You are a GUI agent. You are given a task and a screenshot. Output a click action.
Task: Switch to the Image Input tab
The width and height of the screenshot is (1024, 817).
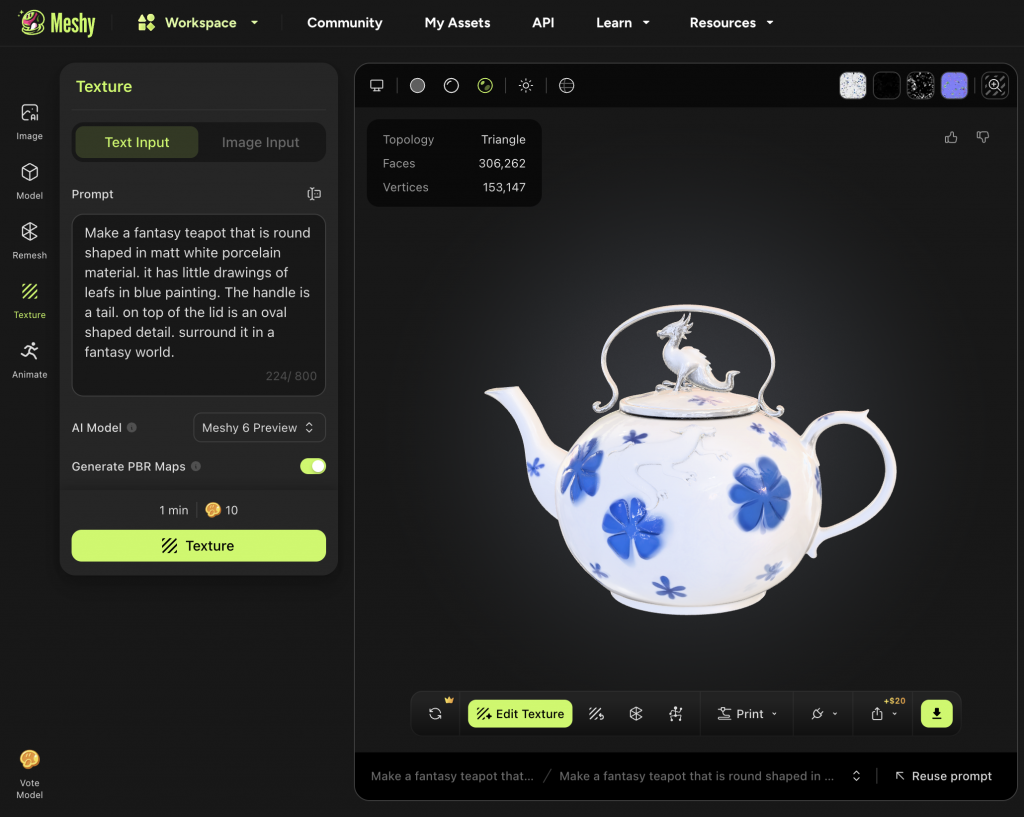coord(260,143)
